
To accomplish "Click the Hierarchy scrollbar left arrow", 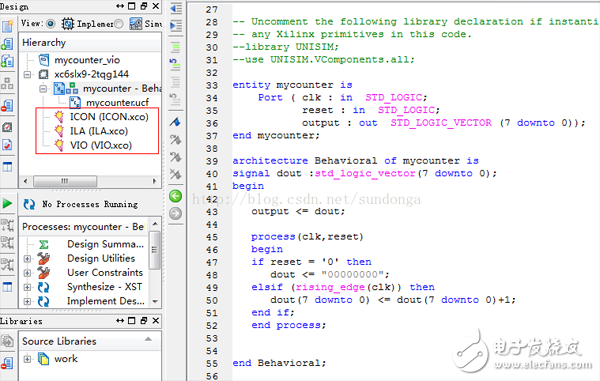I will (25, 181).
